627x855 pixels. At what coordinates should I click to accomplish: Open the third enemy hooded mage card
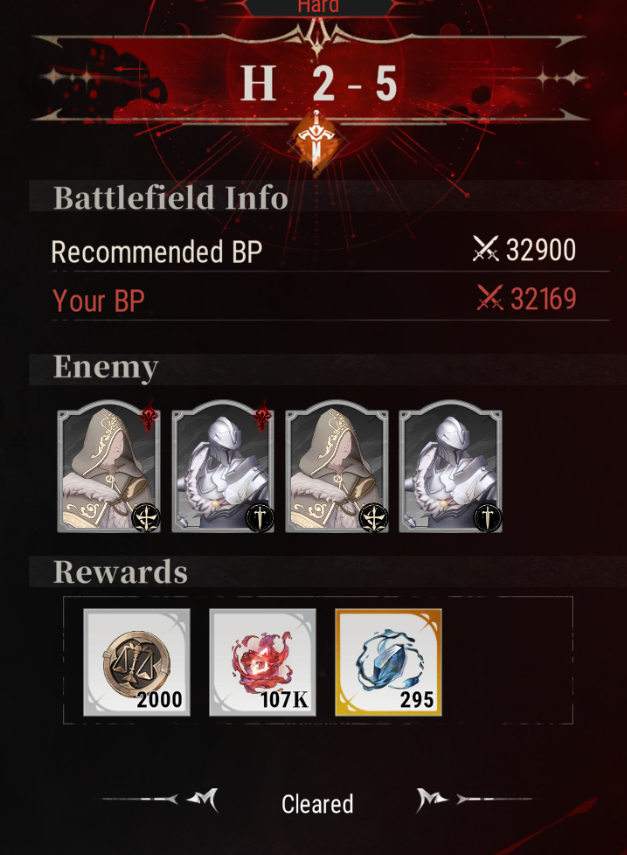[x=337, y=466]
